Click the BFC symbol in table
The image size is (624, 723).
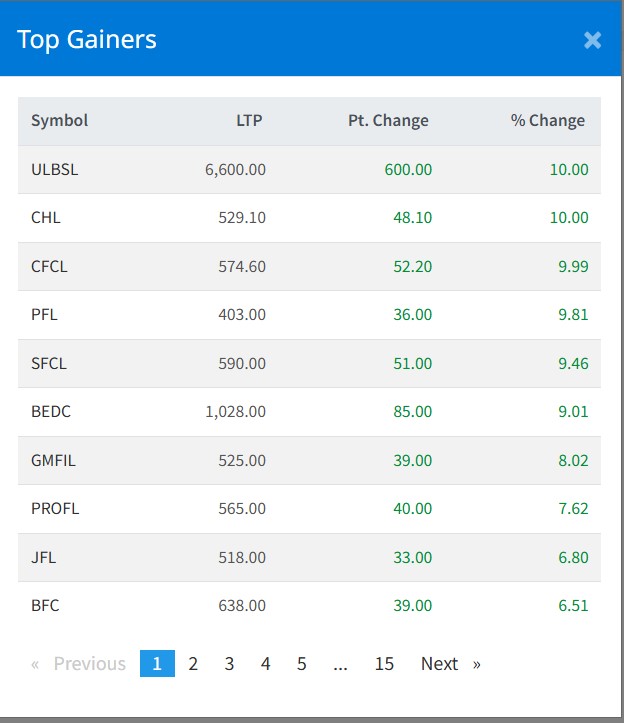click(x=45, y=606)
